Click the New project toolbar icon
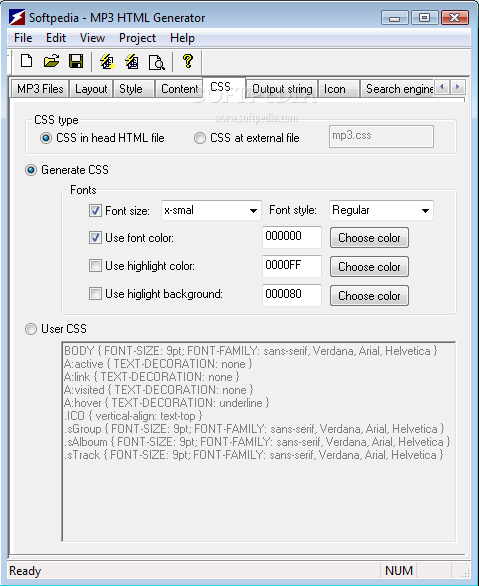Viewport: 479px width, 586px height. (27, 61)
